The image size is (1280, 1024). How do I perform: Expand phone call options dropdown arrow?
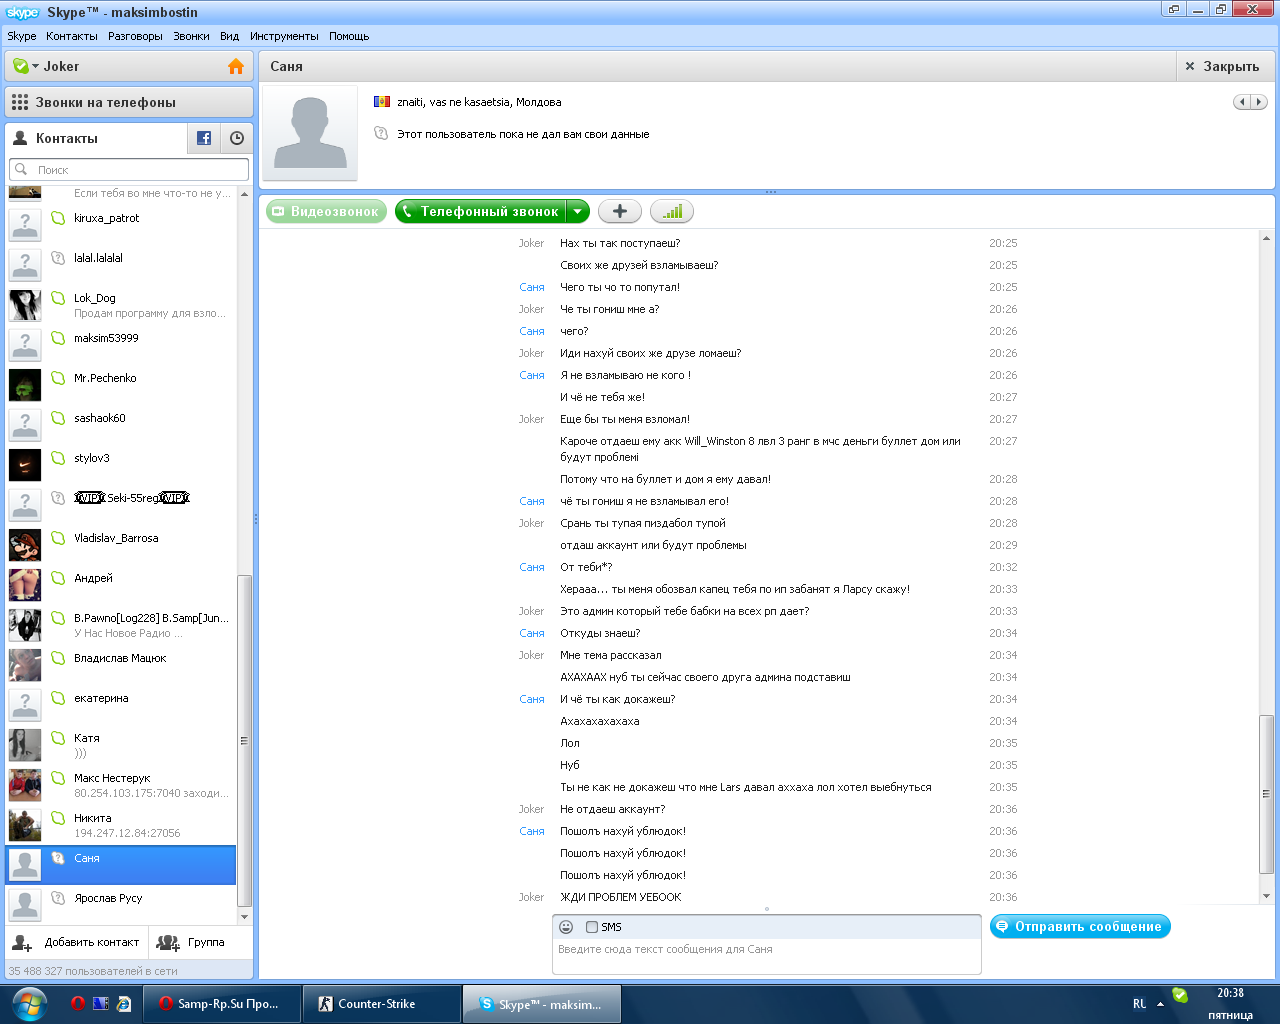coord(578,211)
